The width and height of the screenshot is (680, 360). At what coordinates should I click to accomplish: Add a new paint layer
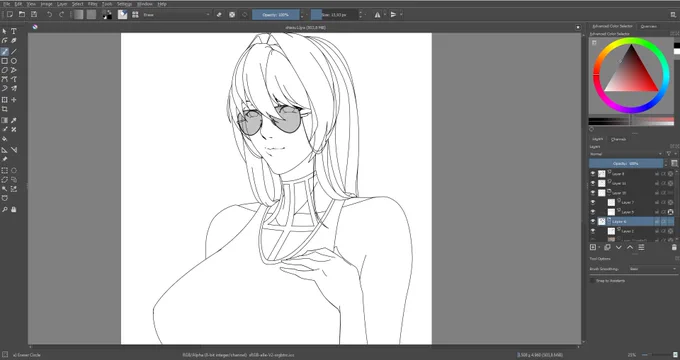point(593,247)
